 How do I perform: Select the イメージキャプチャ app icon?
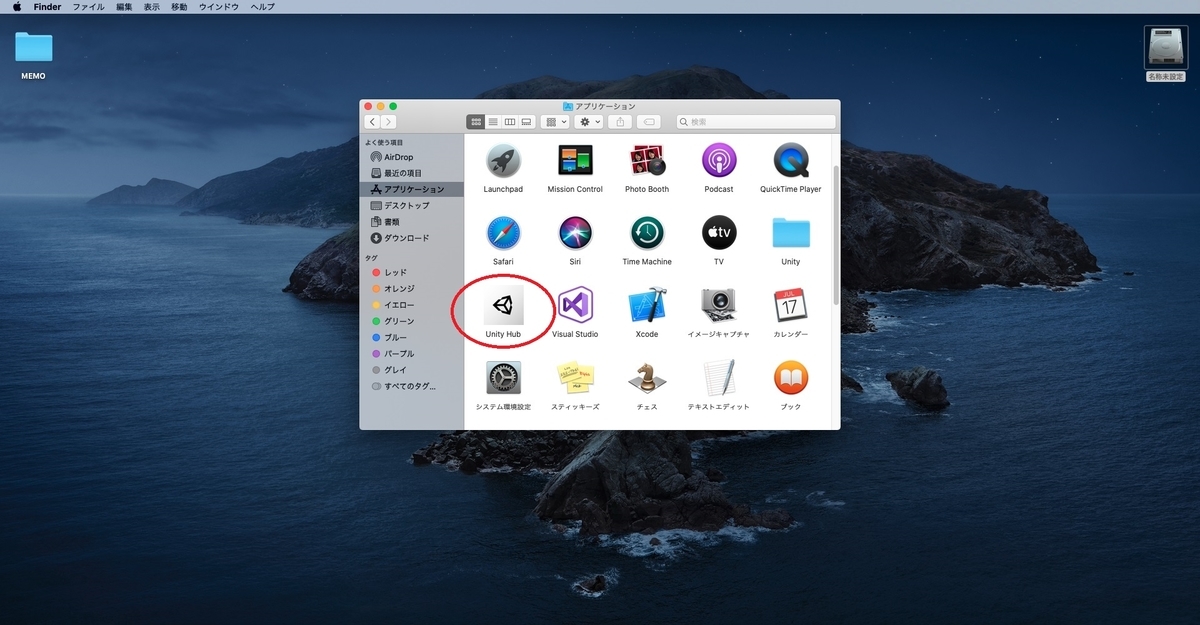click(x=719, y=305)
